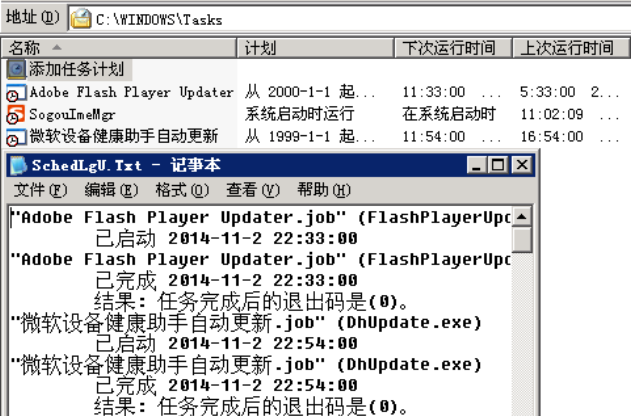Open the 编辑(E) menu in Notepad
Viewport: 631px width, 416px height.
coord(111,189)
